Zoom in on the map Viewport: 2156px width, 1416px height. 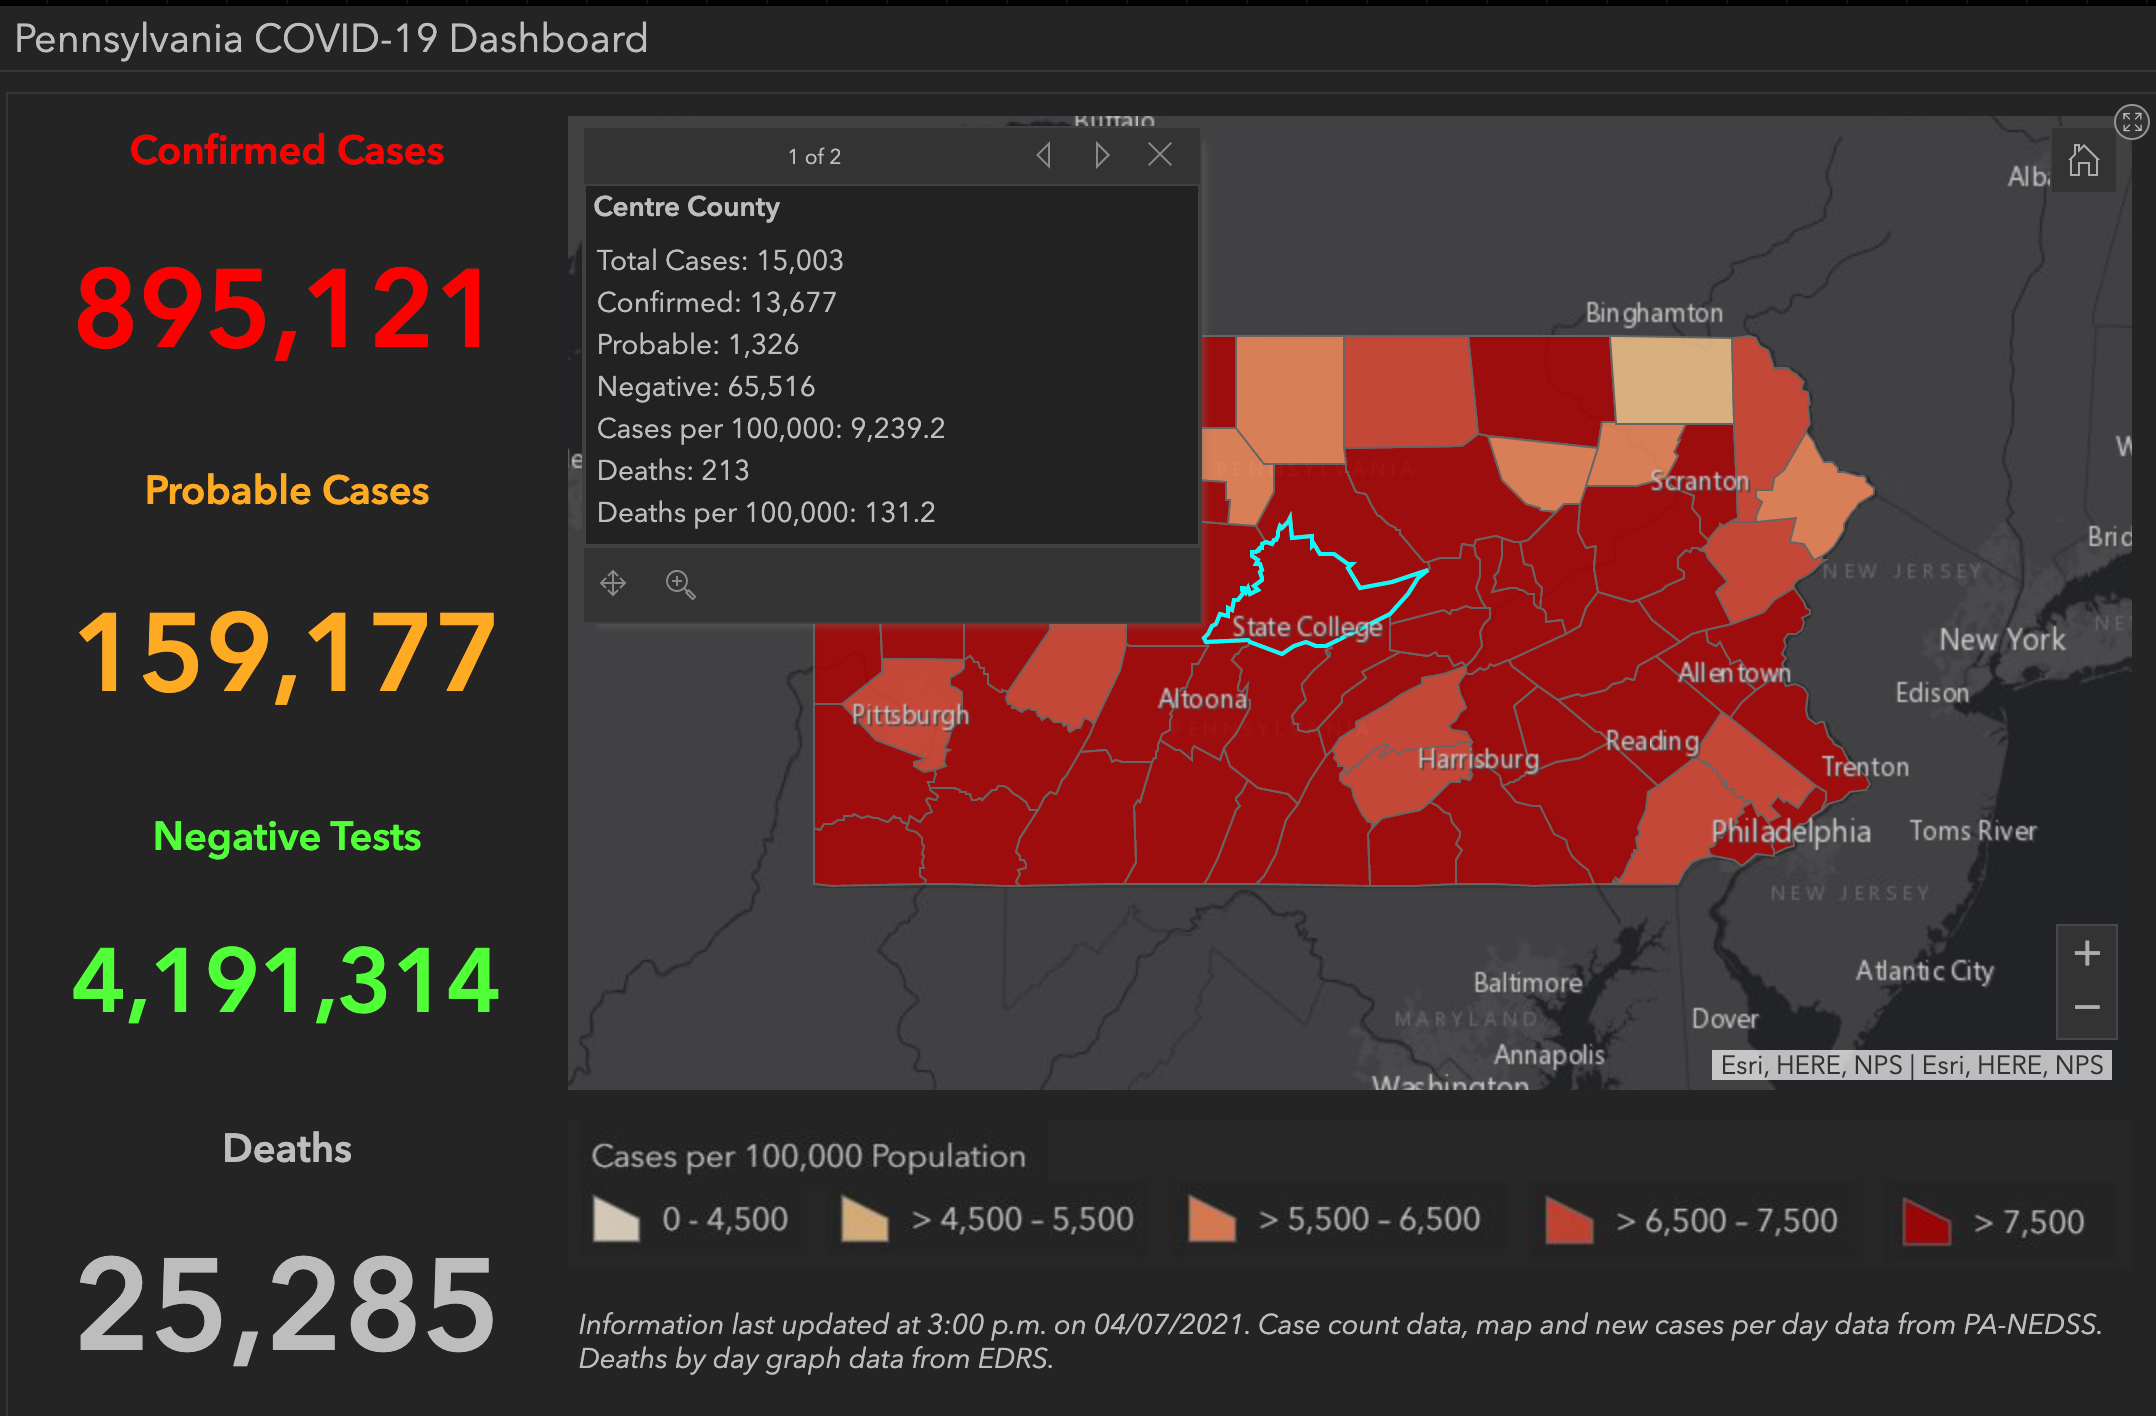tap(2087, 953)
